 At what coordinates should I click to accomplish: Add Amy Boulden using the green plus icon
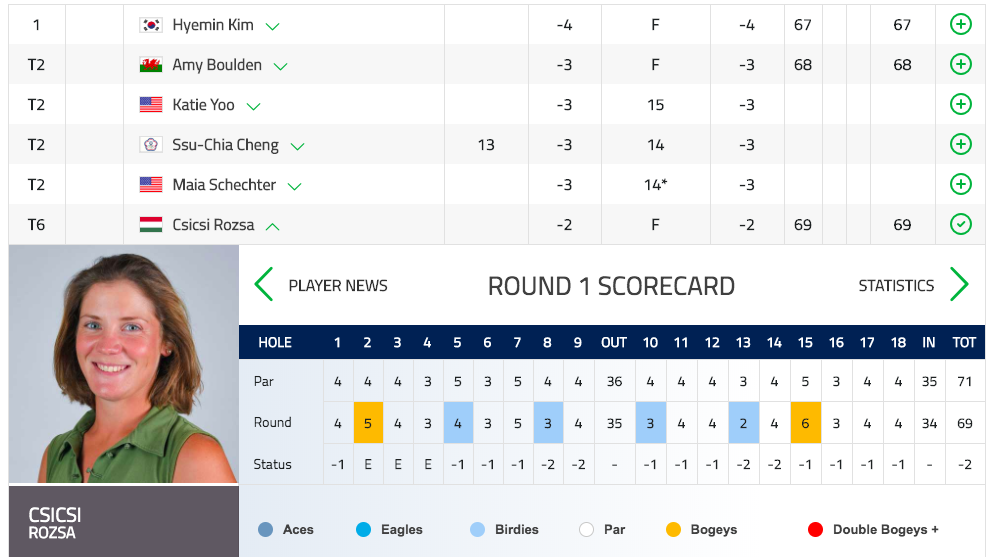960,65
